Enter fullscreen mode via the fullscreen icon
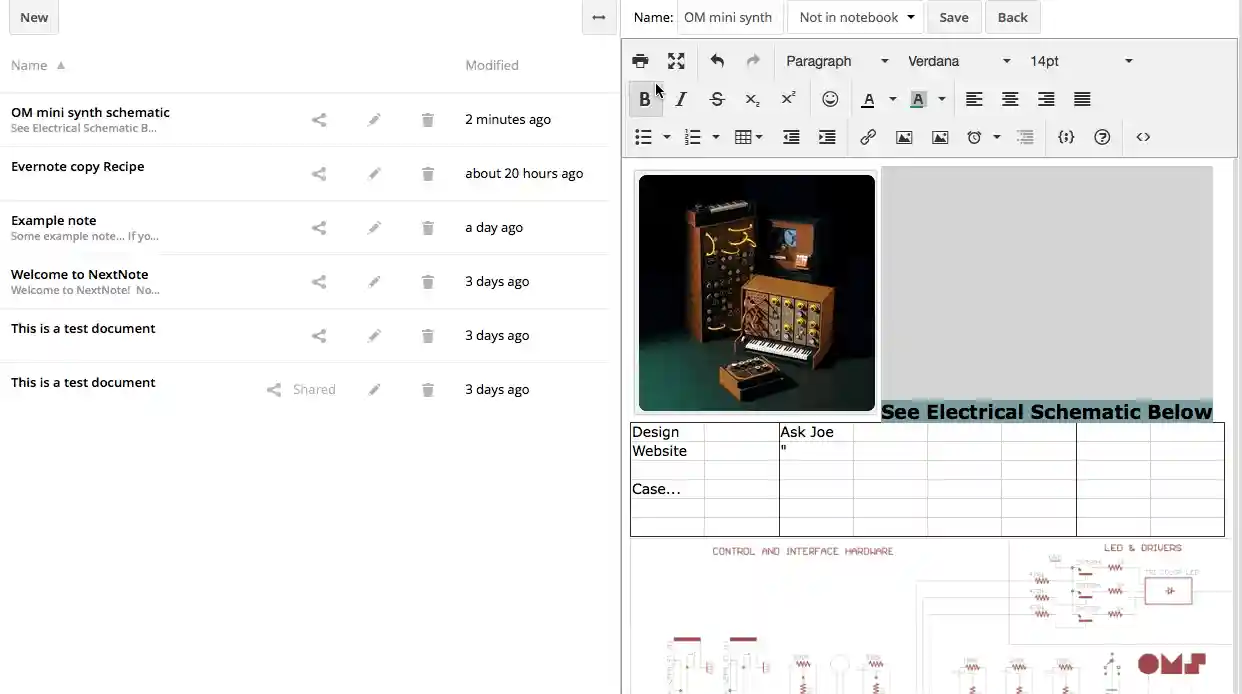1242x694 pixels. click(676, 61)
